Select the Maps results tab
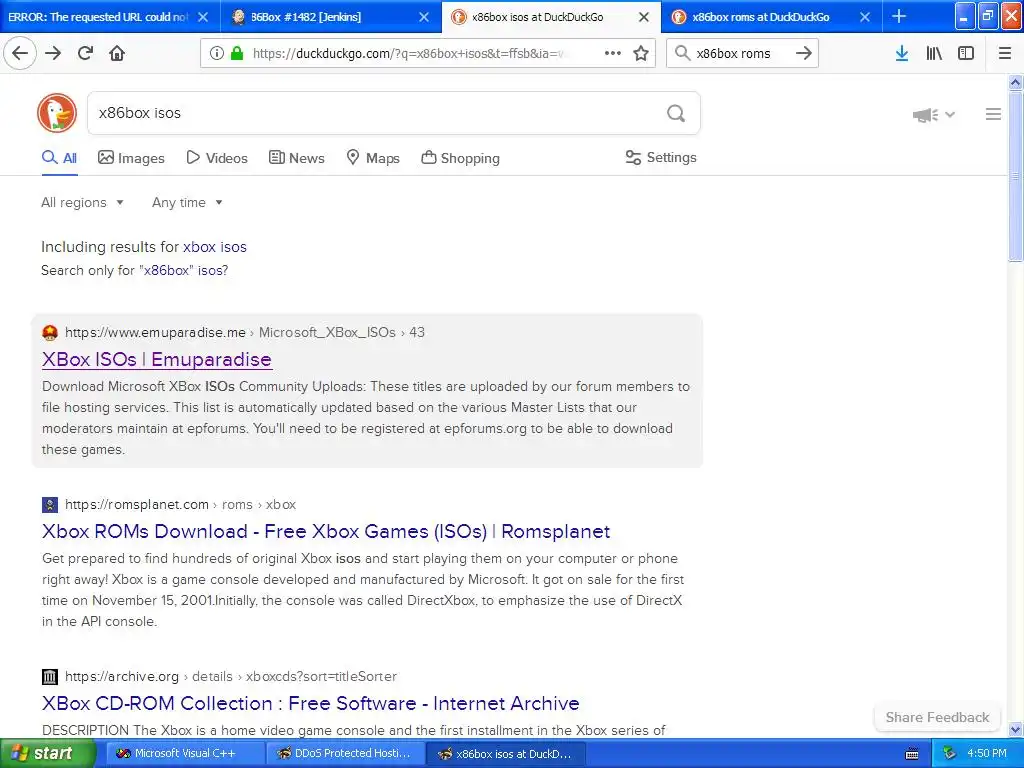Screen dimensions: 1024x768 coord(373,158)
